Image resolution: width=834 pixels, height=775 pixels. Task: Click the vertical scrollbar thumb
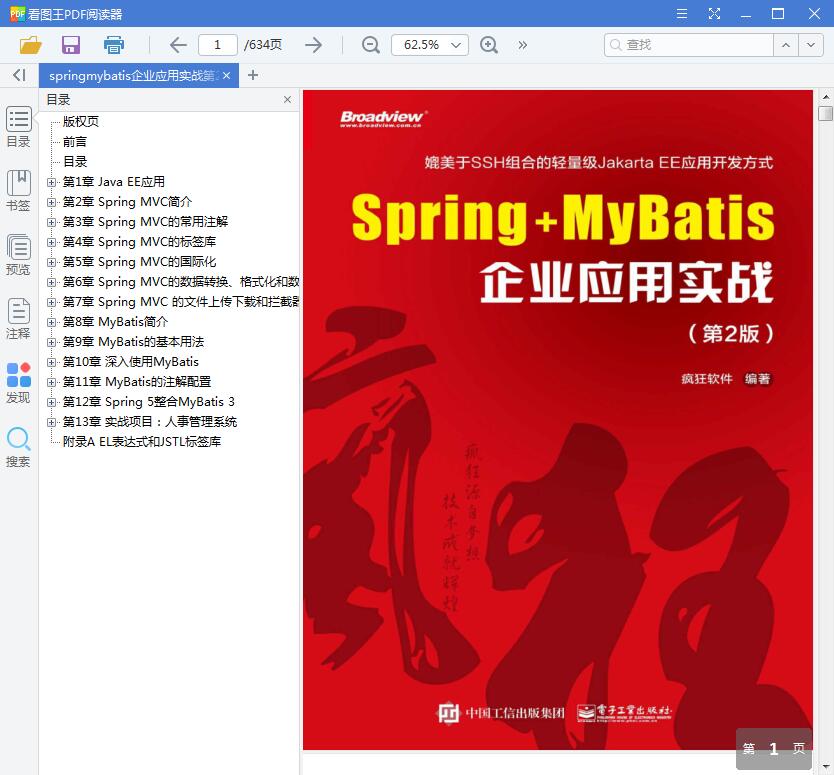point(825,113)
